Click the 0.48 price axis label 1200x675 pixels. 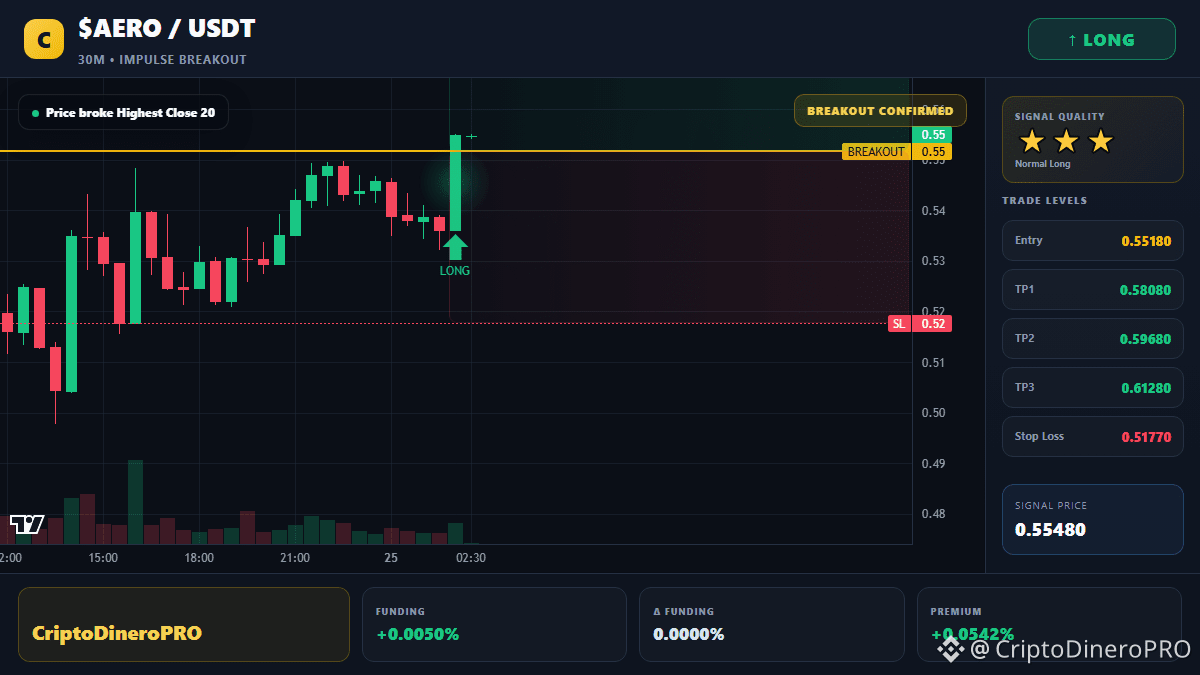click(933, 514)
